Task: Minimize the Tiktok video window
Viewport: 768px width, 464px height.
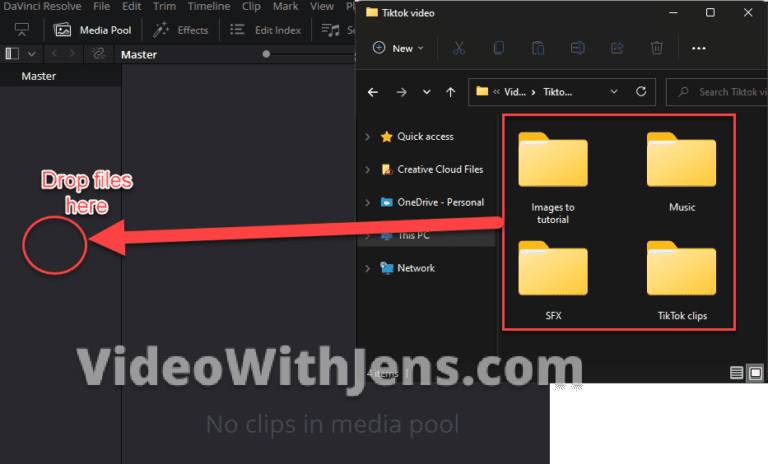Action: 673,12
